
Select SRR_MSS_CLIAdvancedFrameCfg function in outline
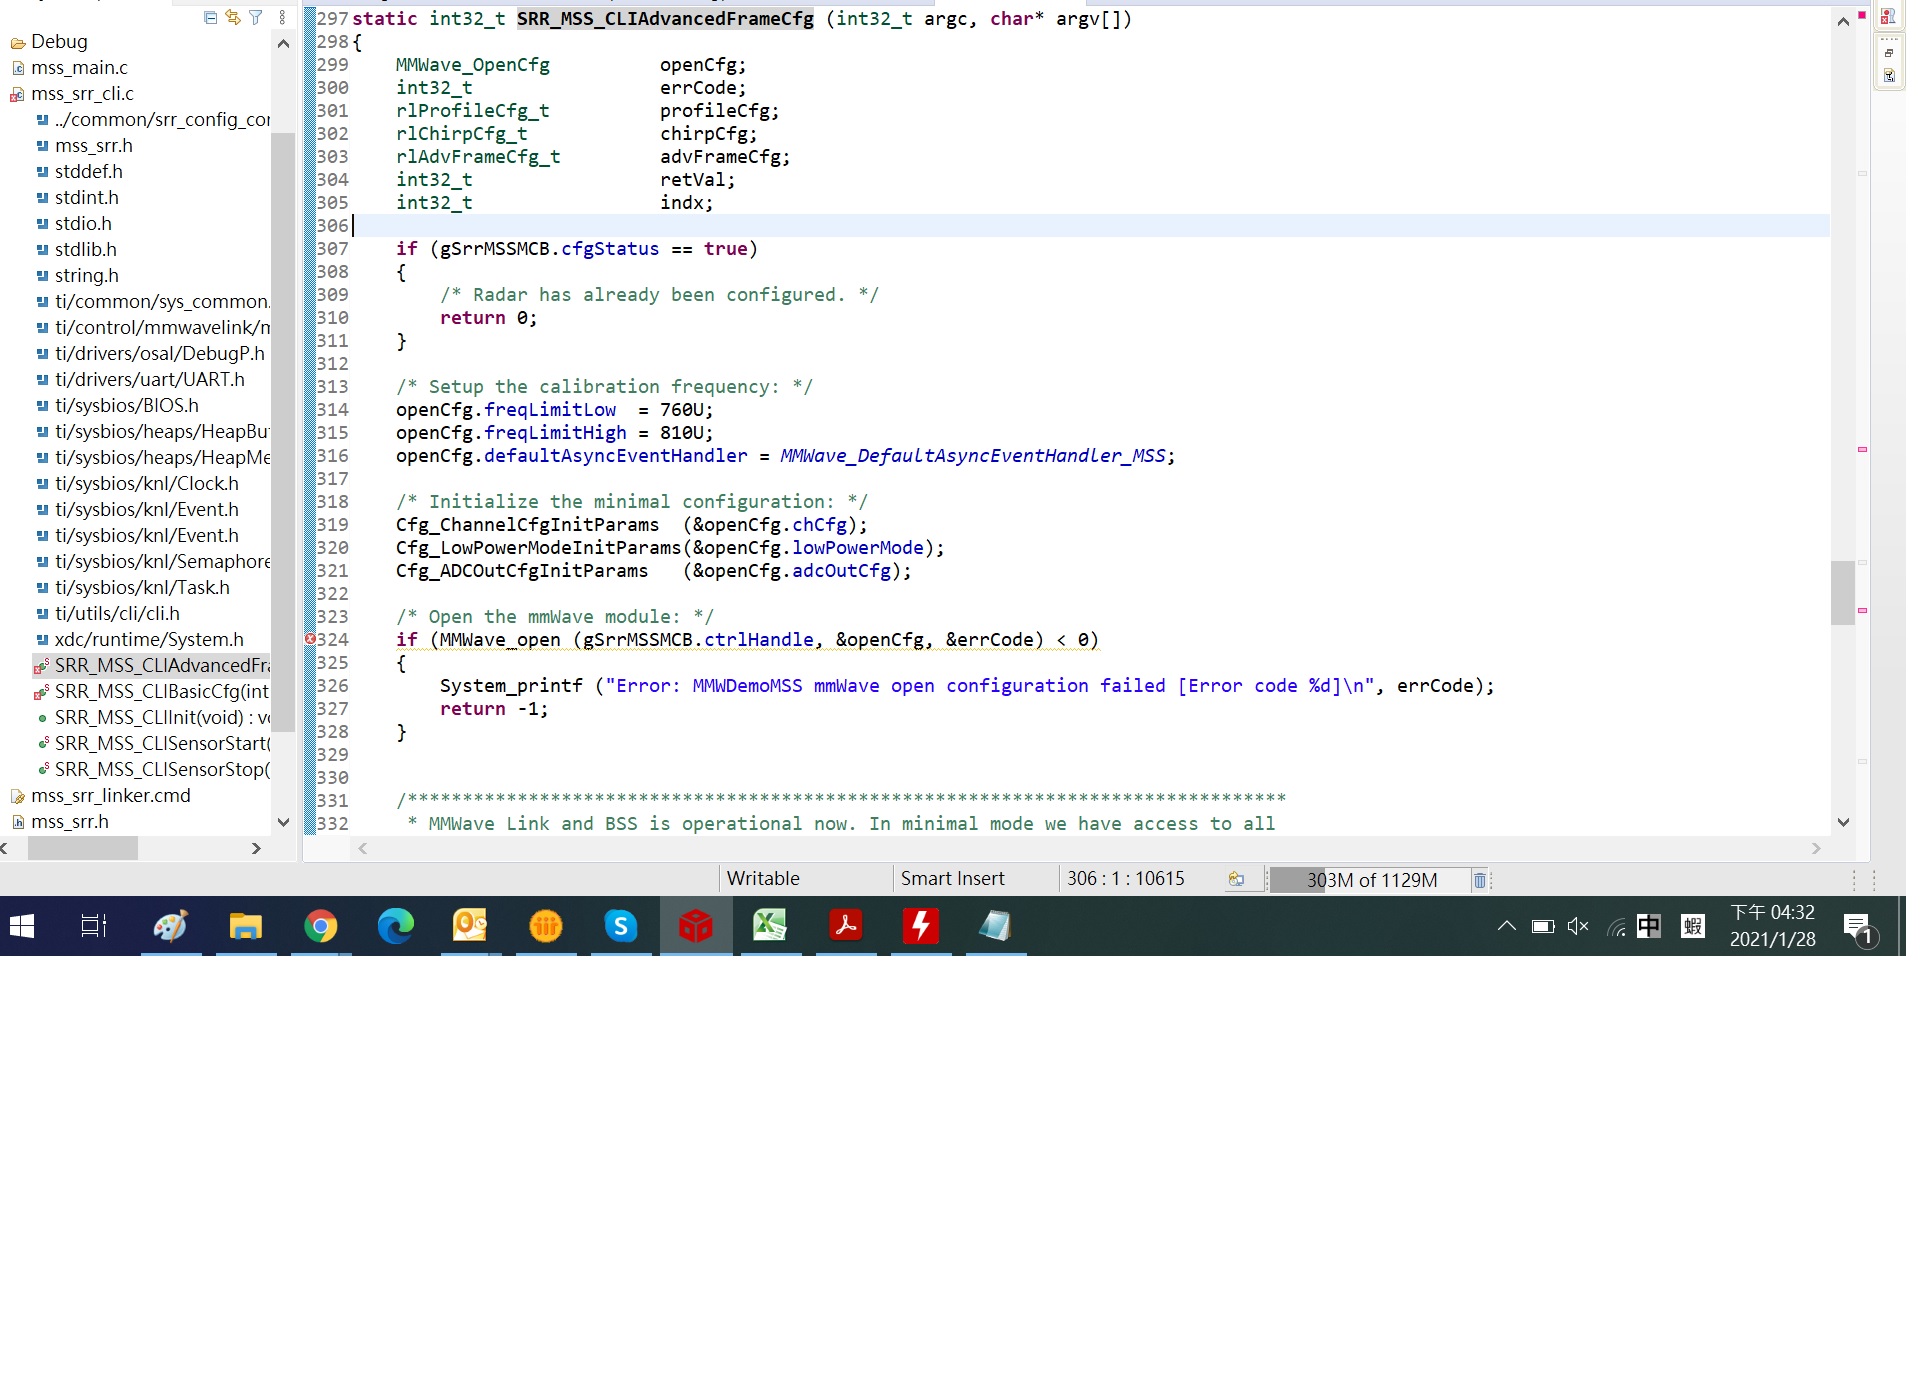tap(152, 666)
